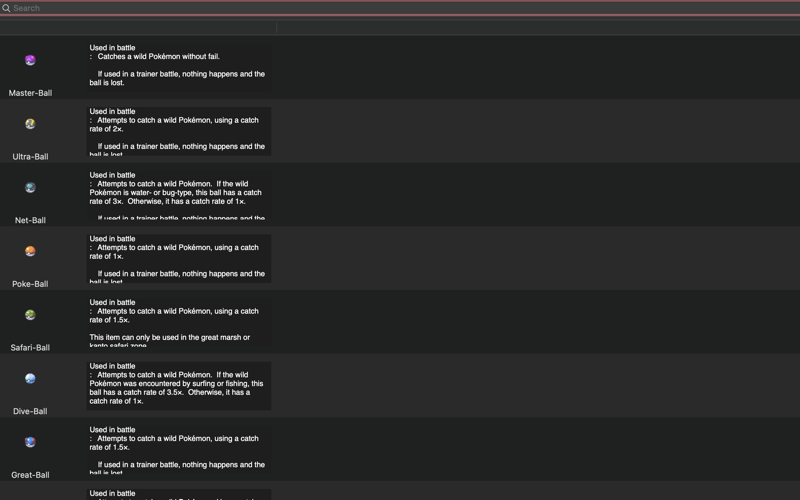Click the Great-Ball name label
Image resolution: width=800 pixels, height=500 pixels.
coord(30,475)
